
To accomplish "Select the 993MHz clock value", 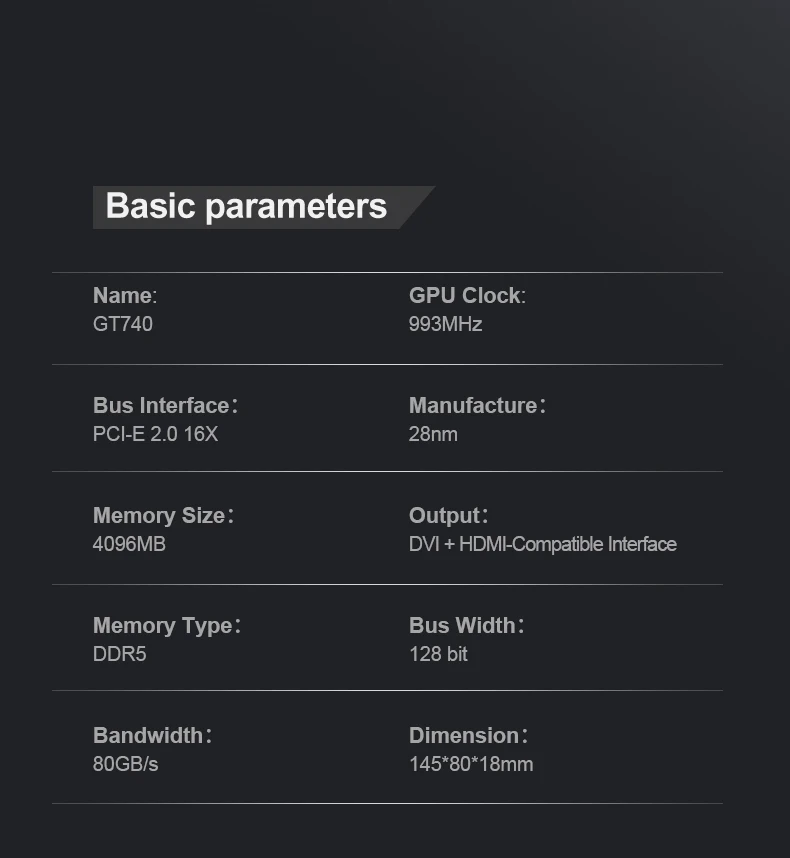I will click(445, 324).
